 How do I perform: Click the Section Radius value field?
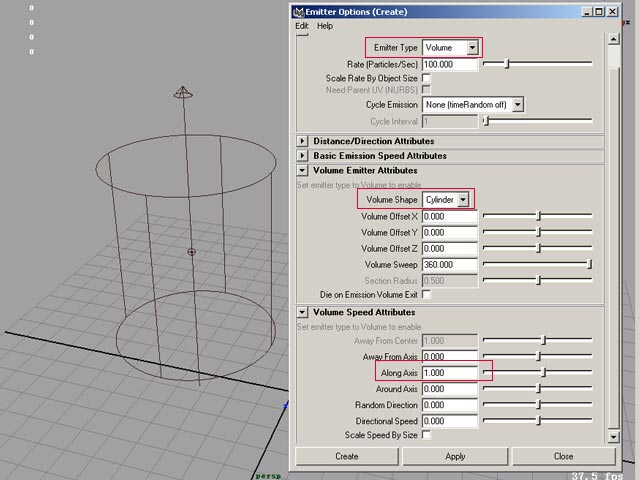(x=450, y=281)
